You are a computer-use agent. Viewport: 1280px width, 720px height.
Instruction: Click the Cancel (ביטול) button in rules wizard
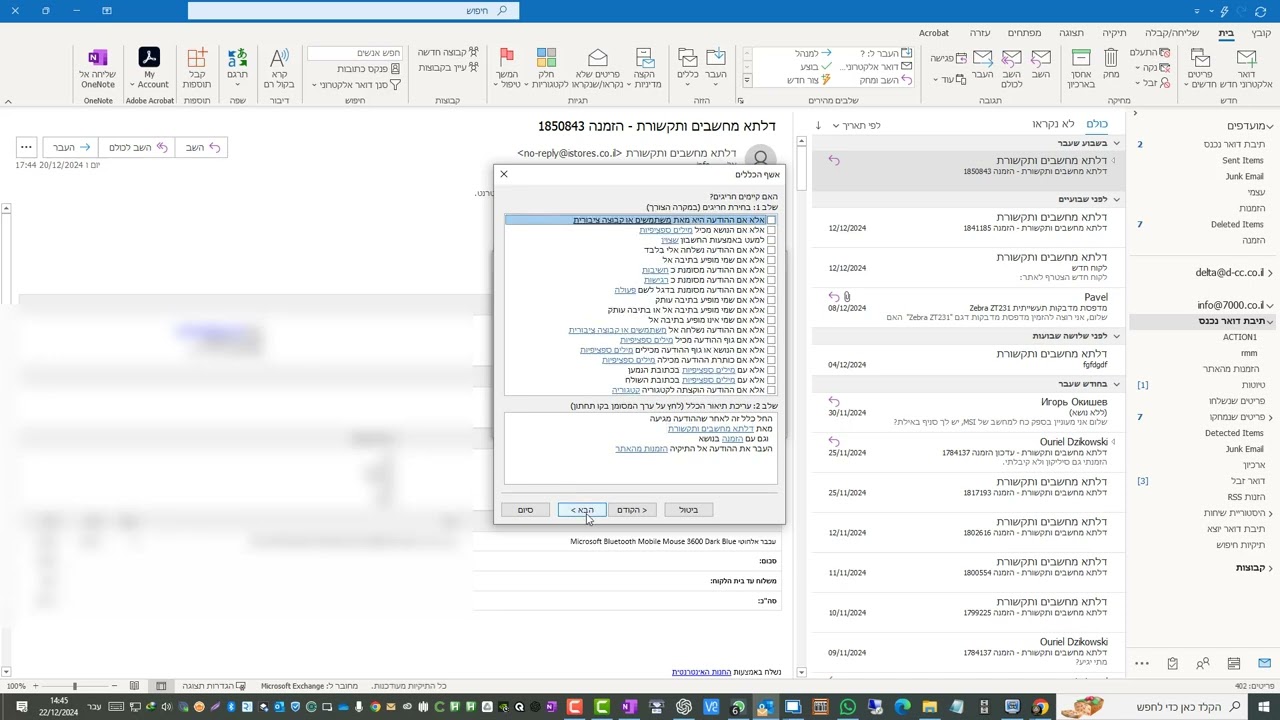(x=688, y=510)
